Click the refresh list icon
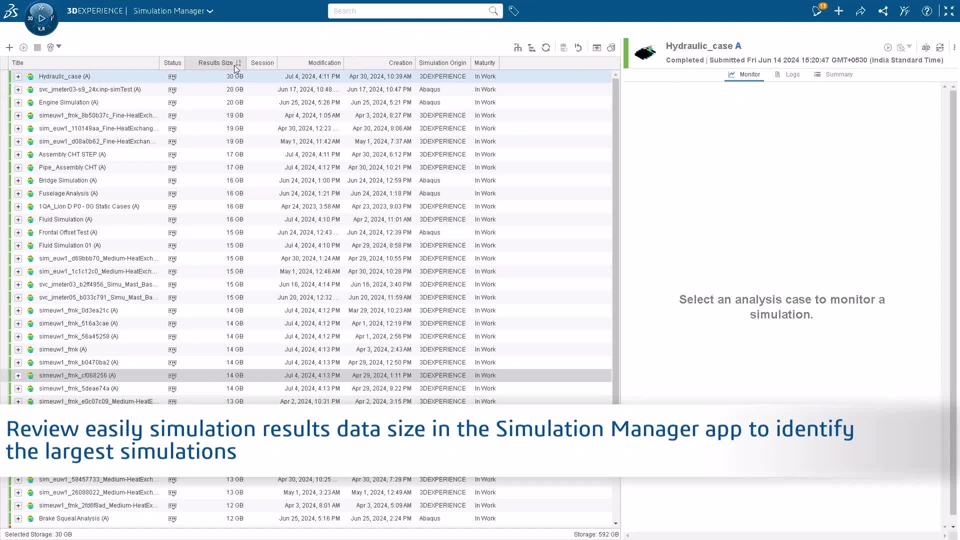This screenshot has width=960, height=540. tap(546, 48)
